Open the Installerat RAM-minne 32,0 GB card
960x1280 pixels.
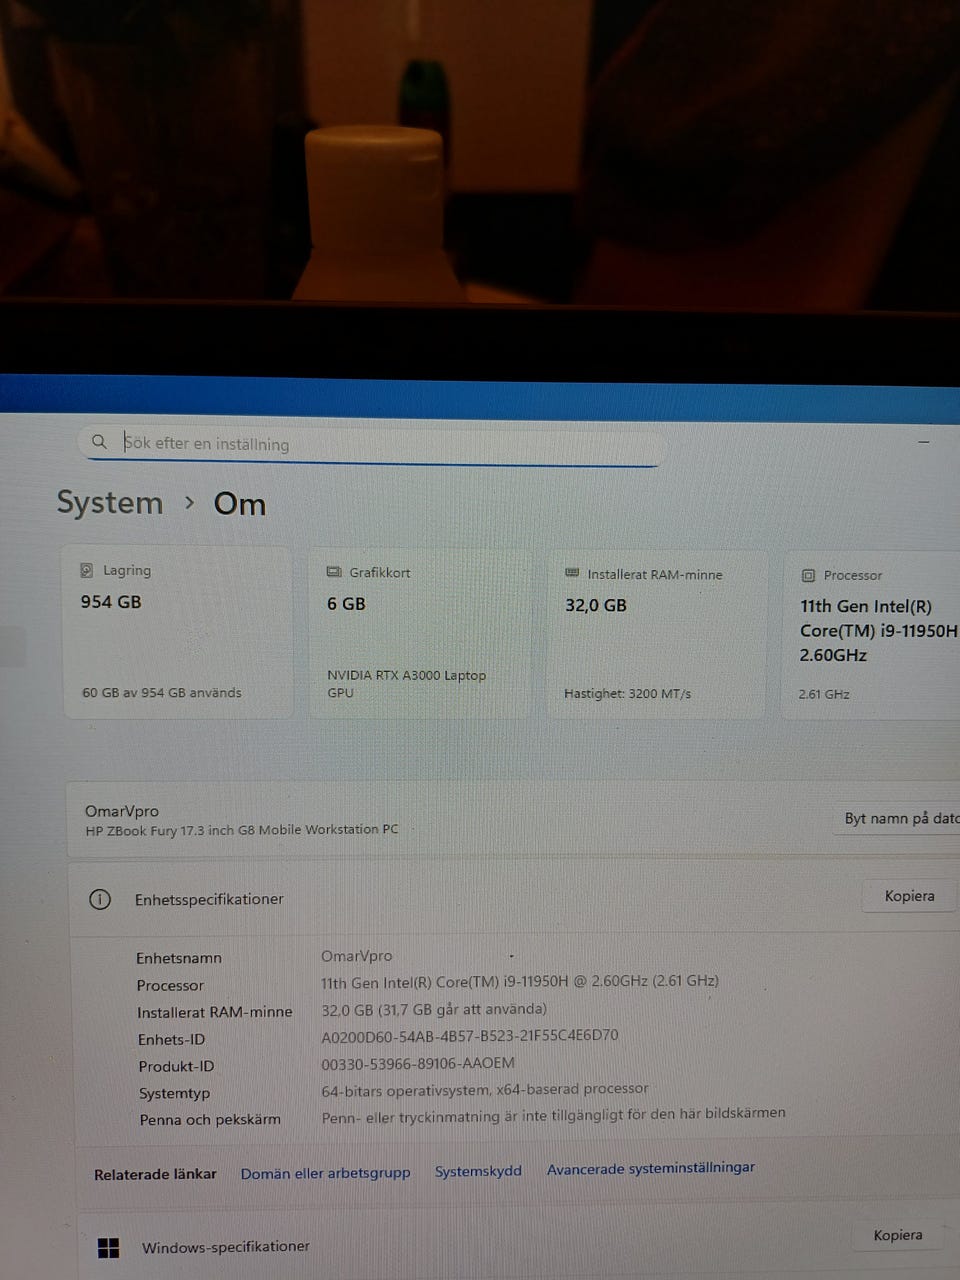coord(656,634)
